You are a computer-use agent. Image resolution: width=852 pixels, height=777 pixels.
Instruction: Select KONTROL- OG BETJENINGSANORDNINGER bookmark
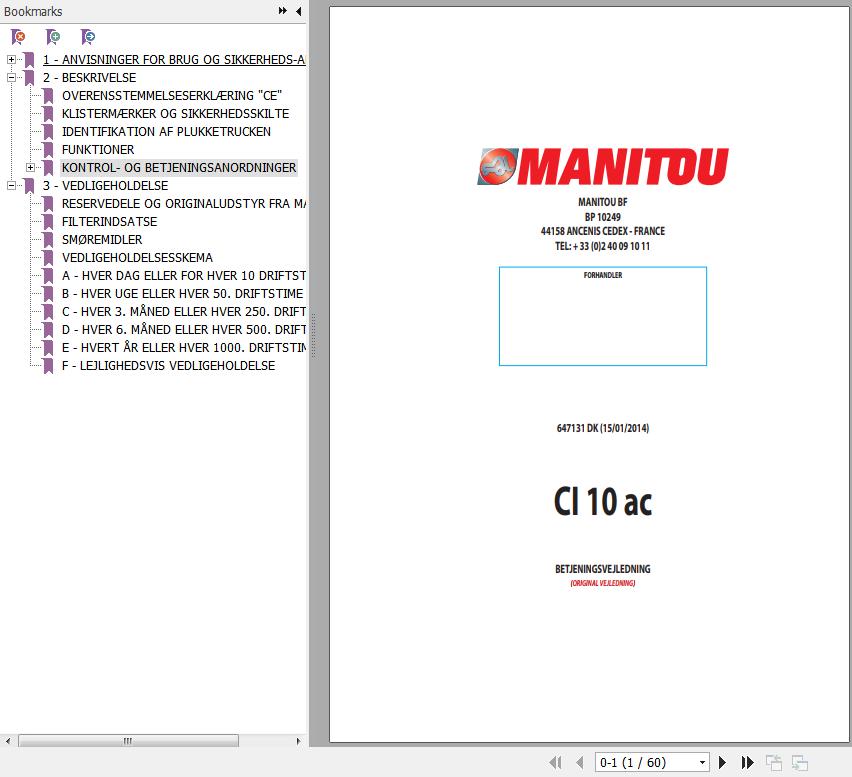(x=179, y=167)
